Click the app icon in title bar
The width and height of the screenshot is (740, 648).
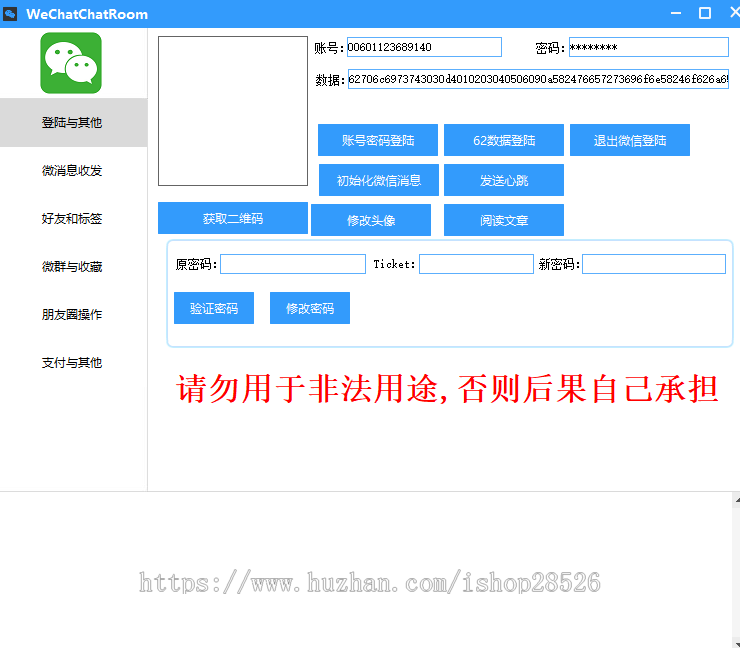(x=10, y=14)
